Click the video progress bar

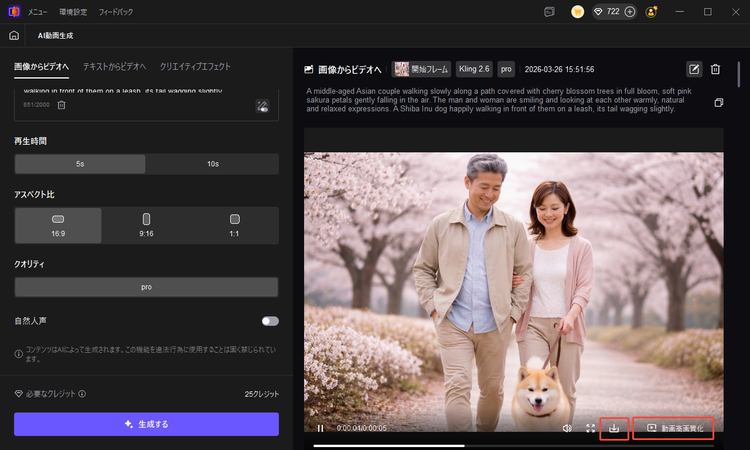[513, 446]
